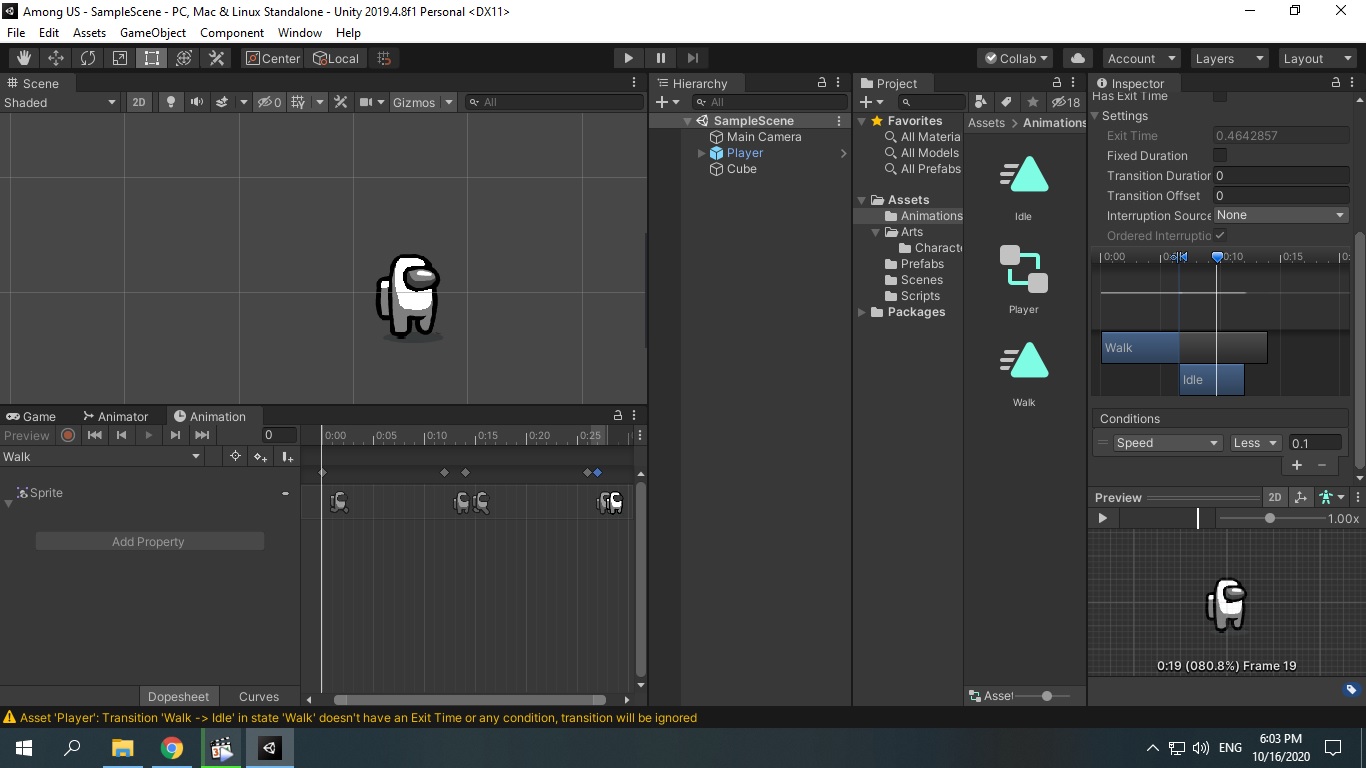
Task: Open Shaded draw mode dropdown
Action: (60, 102)
